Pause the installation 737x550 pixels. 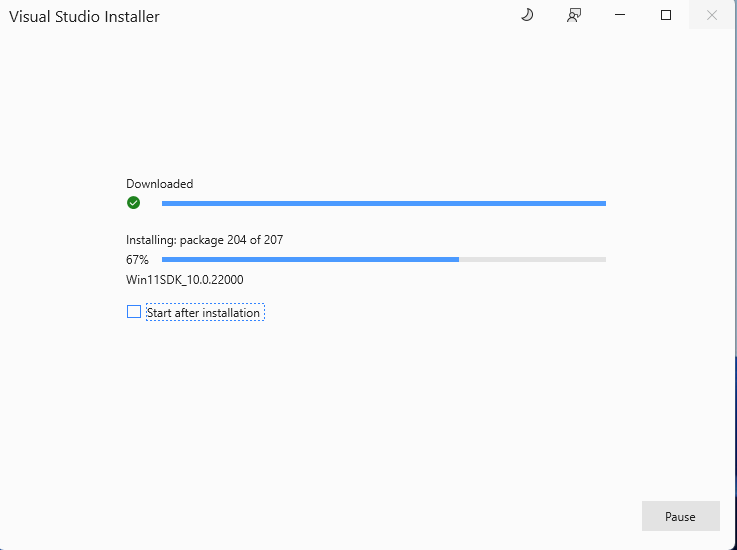680,516
